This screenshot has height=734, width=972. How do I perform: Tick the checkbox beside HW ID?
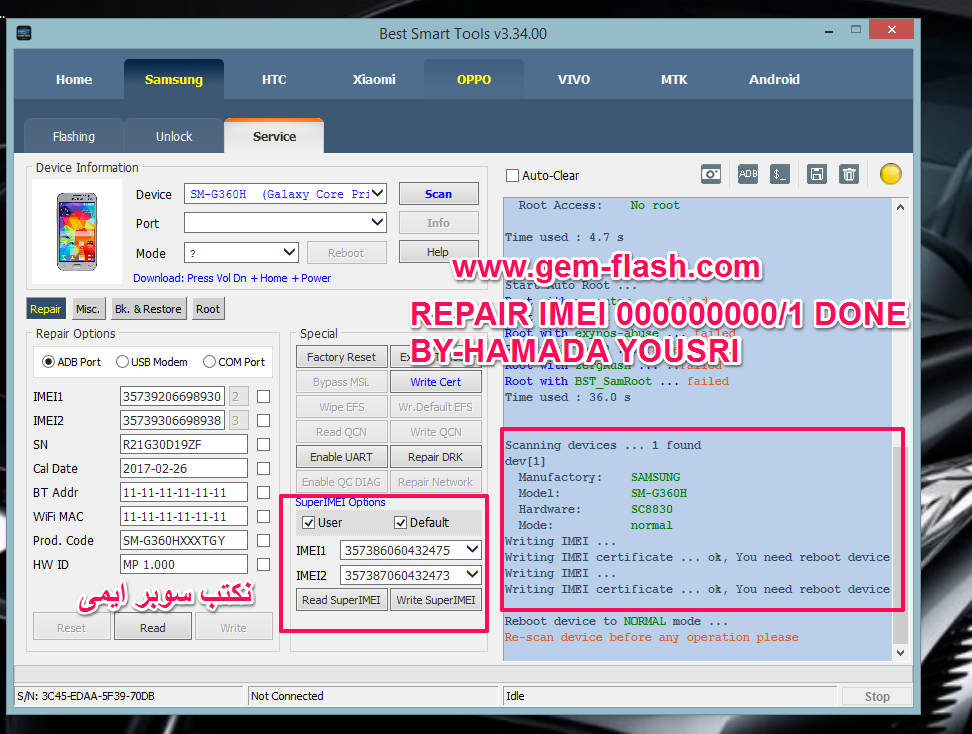pyautogui.click(x=263, y=564)
